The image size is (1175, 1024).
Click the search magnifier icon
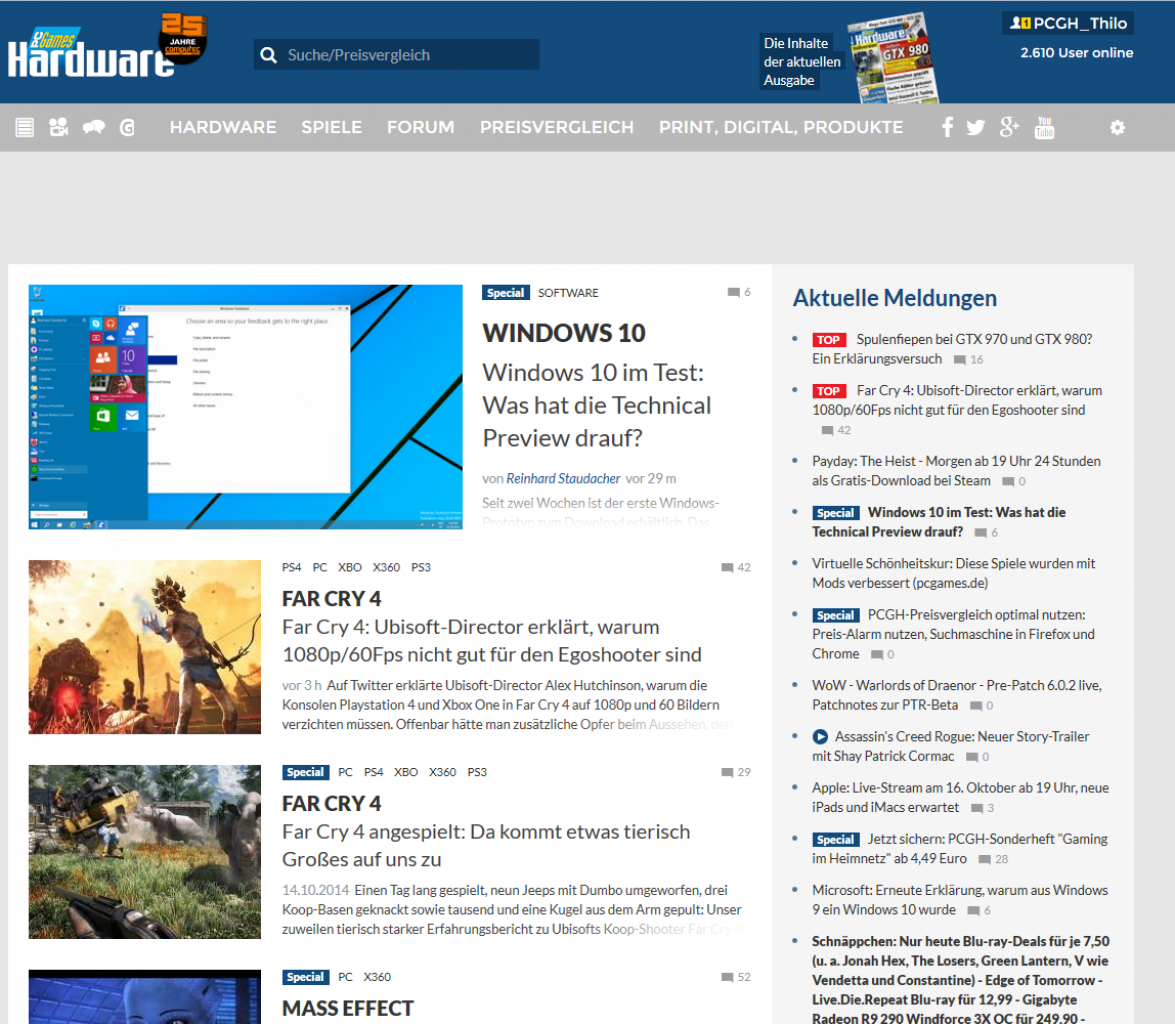pyautogui.click(x=268, y=55)
